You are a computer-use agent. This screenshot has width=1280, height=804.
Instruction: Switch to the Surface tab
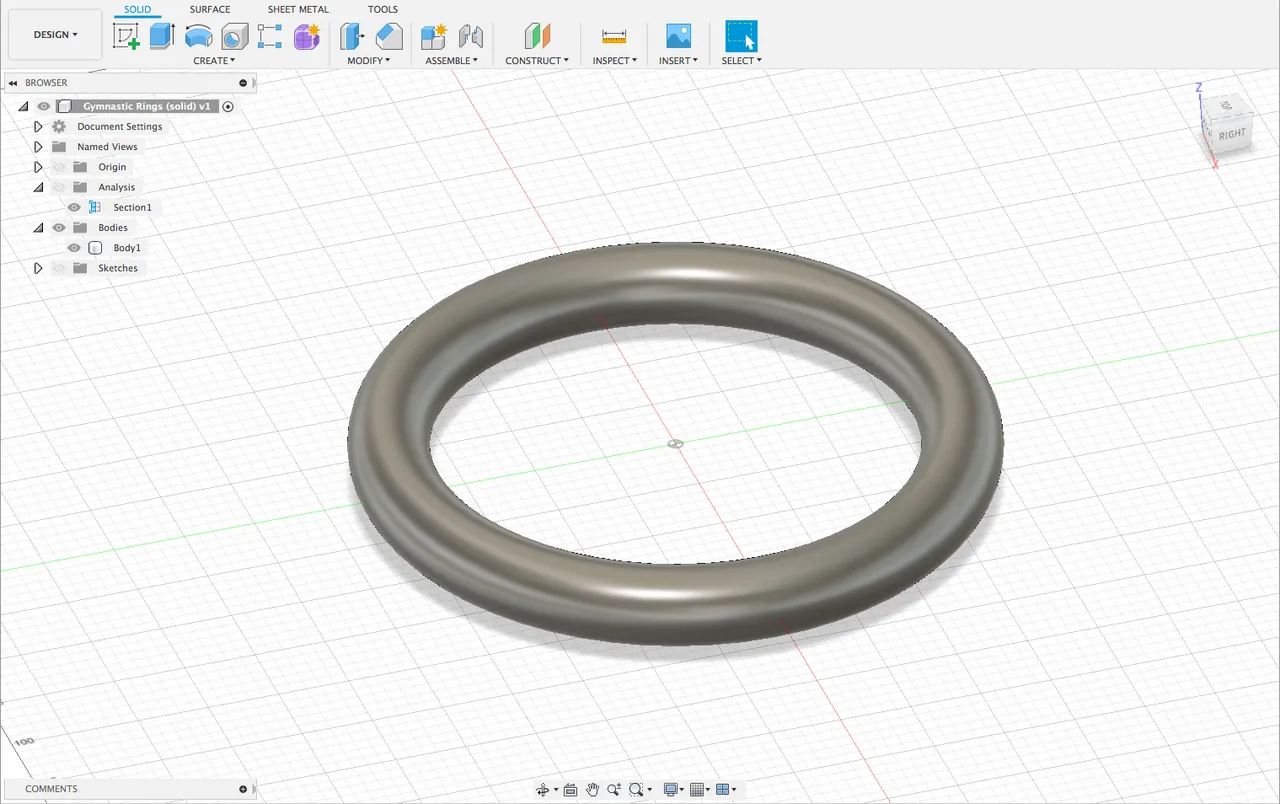pos(210,9)
